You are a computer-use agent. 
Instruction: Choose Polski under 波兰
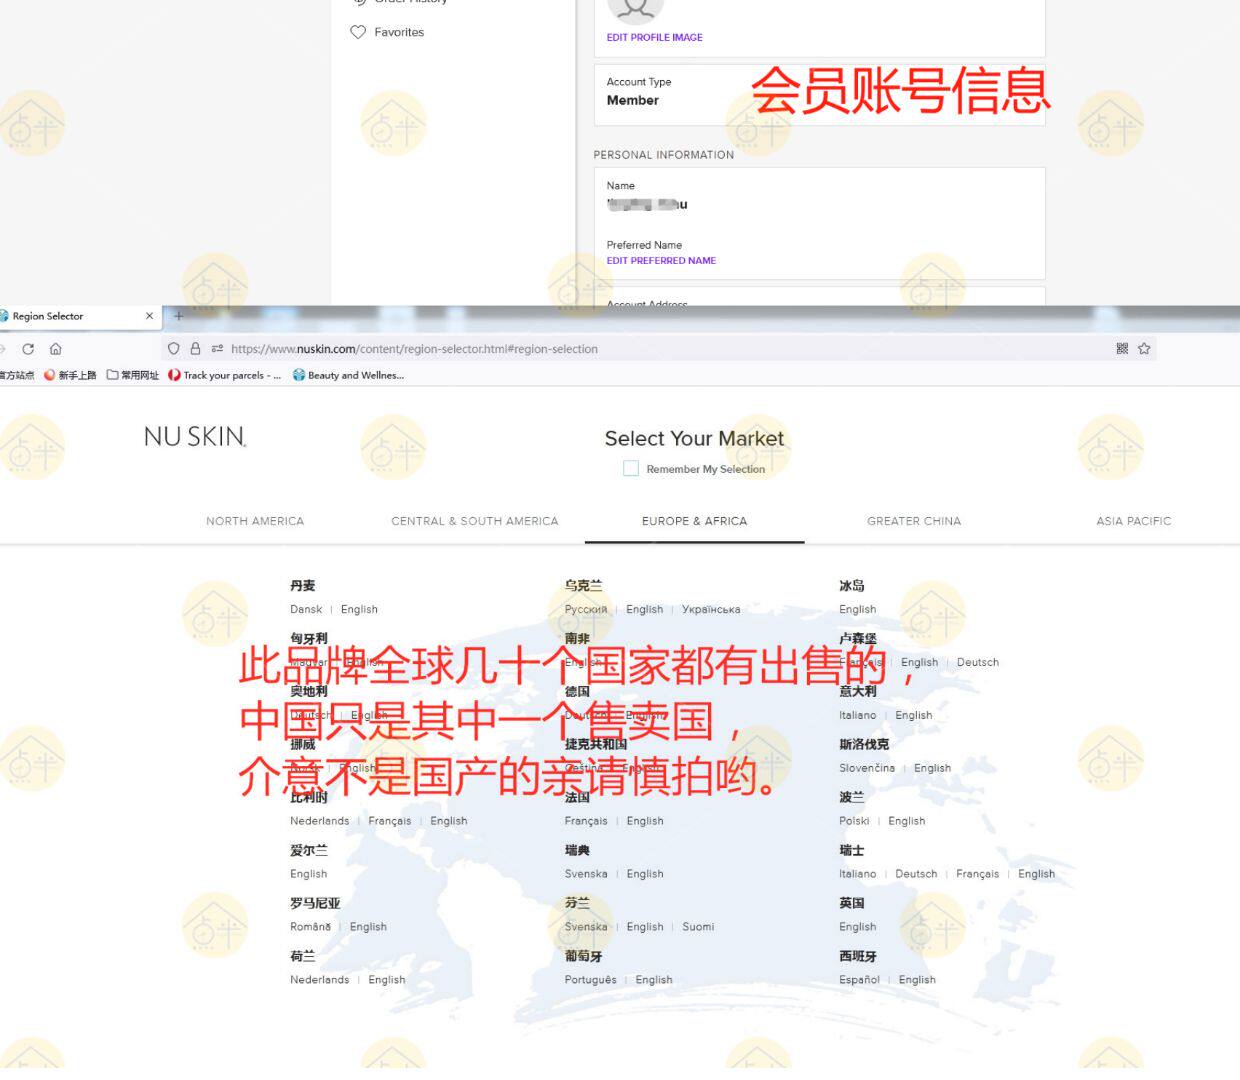tap(854, 822)
